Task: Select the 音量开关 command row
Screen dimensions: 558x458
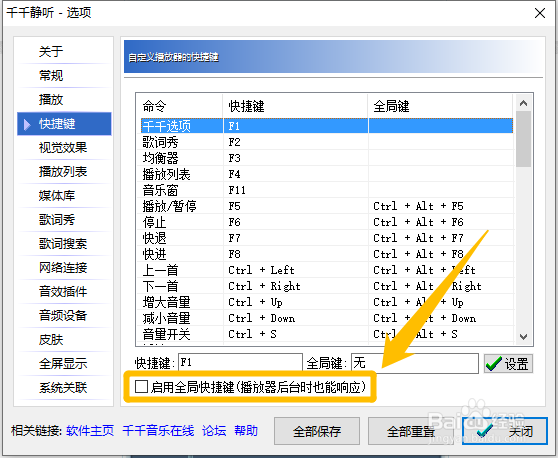Action: [x=327, y=334]
